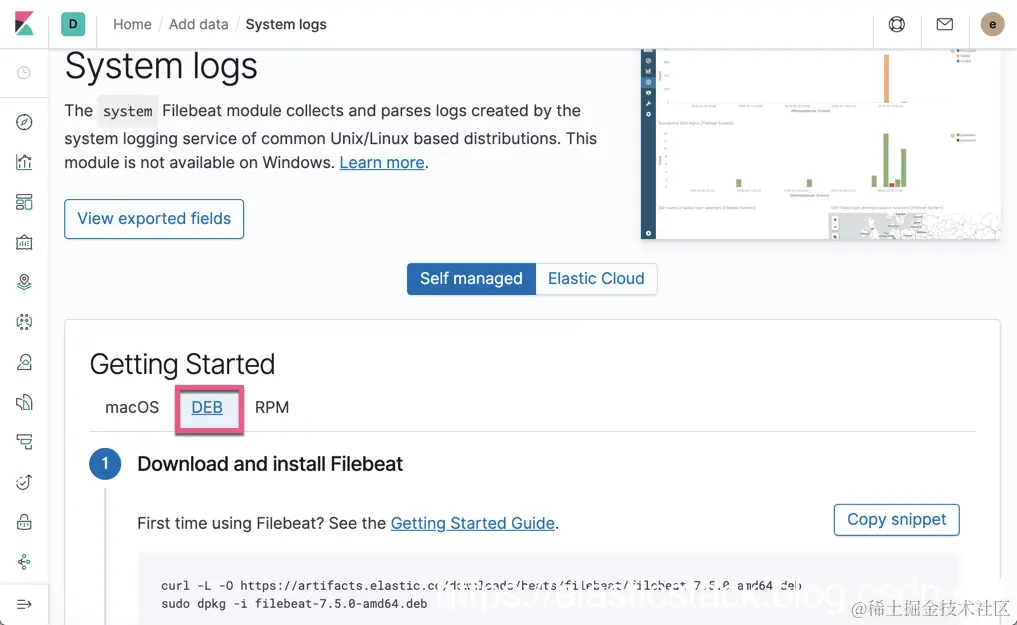
Task: Open the Maps app in the sidebar
Action: [x=24, y=282]
